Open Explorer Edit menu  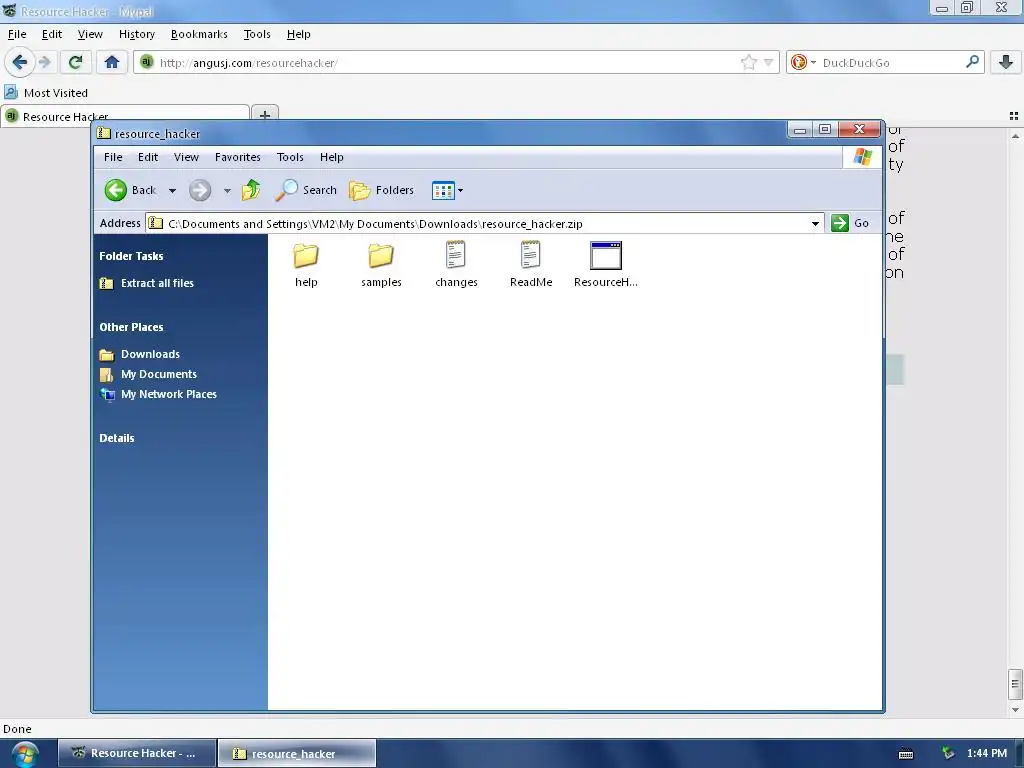tap(148, 157)
